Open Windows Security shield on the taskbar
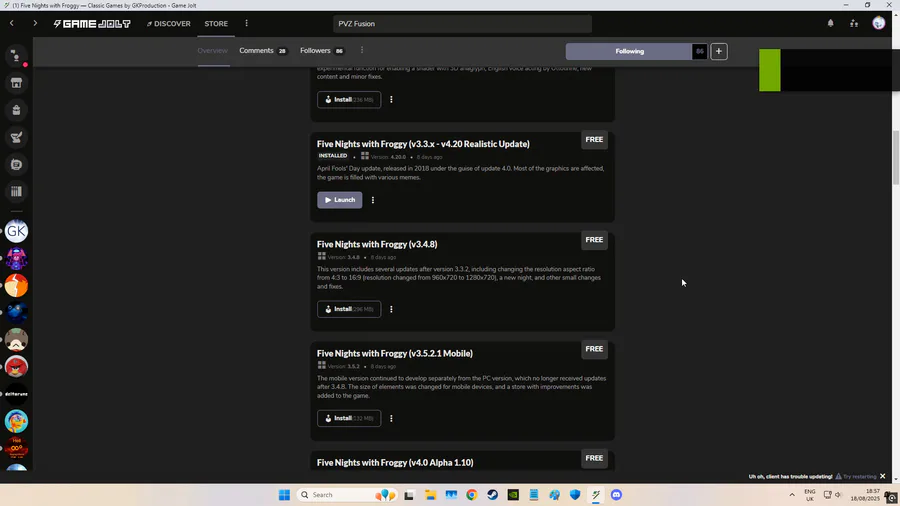This screenshot has width=900, height=506. pos(575,495)
